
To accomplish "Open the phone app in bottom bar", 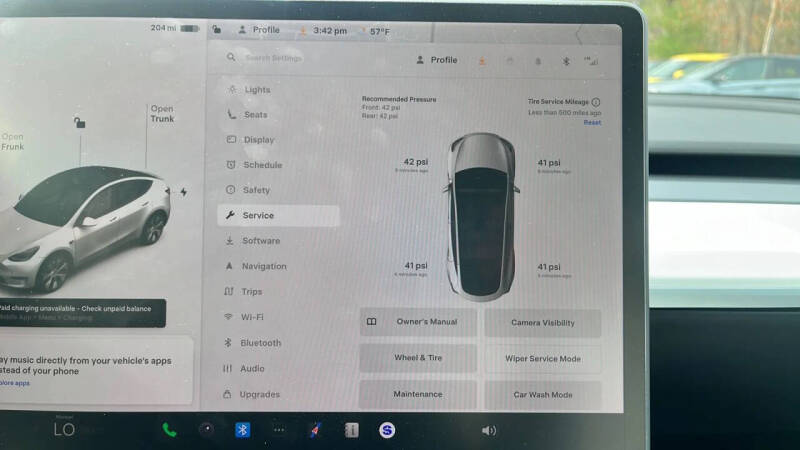I will pos(169,430).
